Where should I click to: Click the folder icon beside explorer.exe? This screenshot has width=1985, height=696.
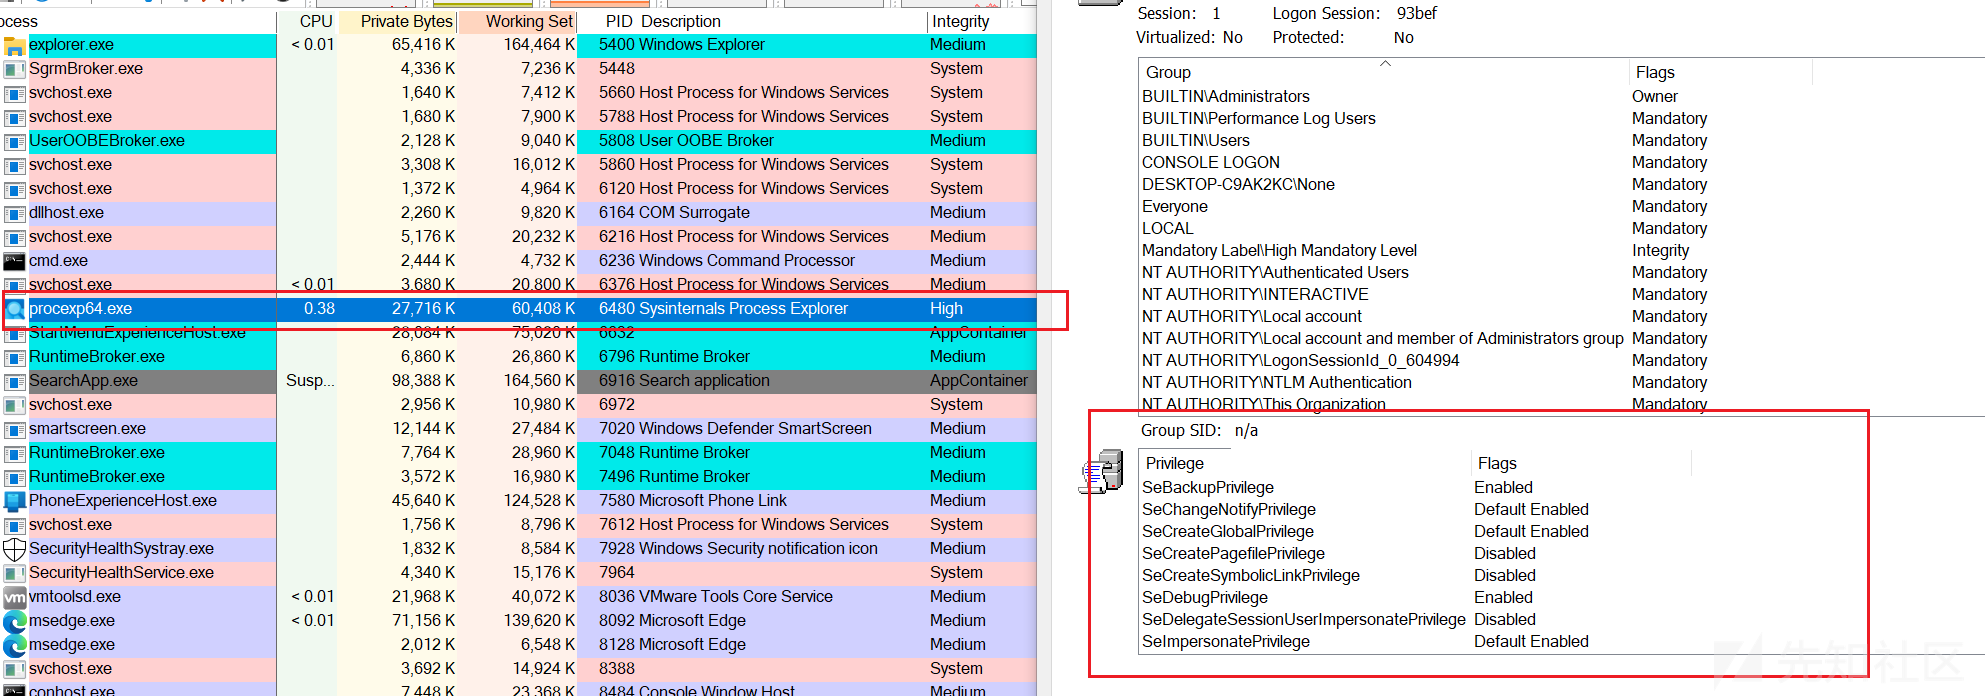[x=14, y=46]
